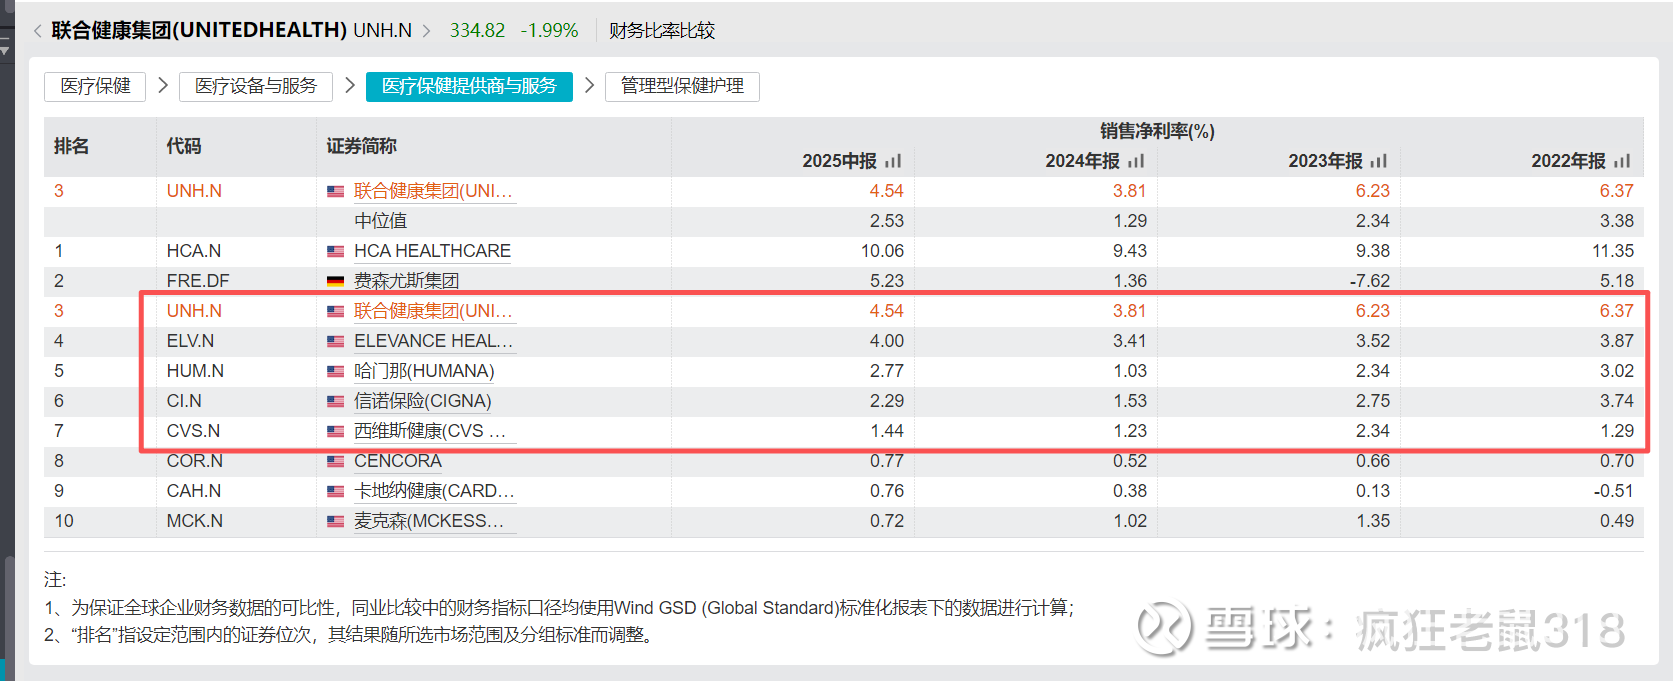Click the back chevron before 联合健康集团 title
Screen dimensions: 1673x681
(x=38, y=31)
